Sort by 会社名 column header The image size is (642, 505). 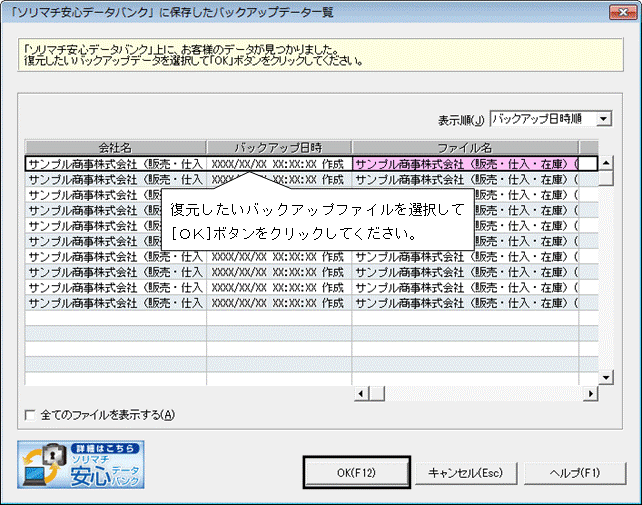115,147
